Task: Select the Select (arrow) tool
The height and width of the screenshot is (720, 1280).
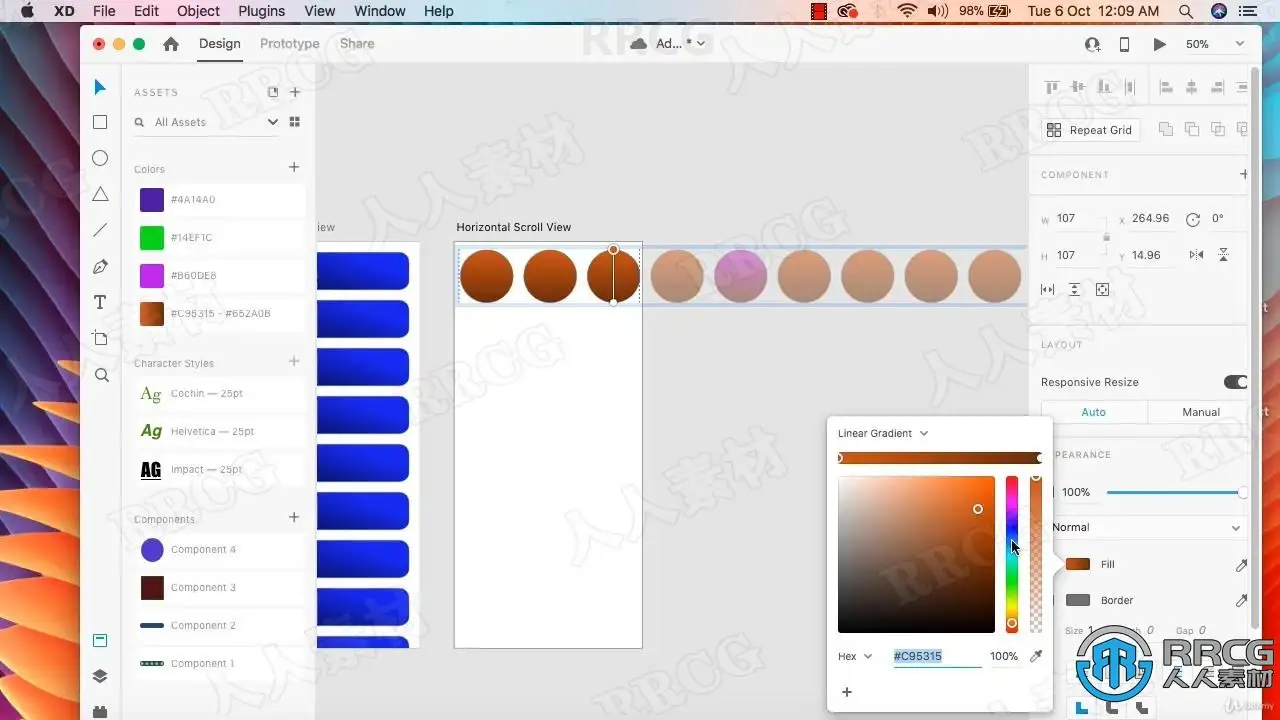Action: tap(100, 87)
